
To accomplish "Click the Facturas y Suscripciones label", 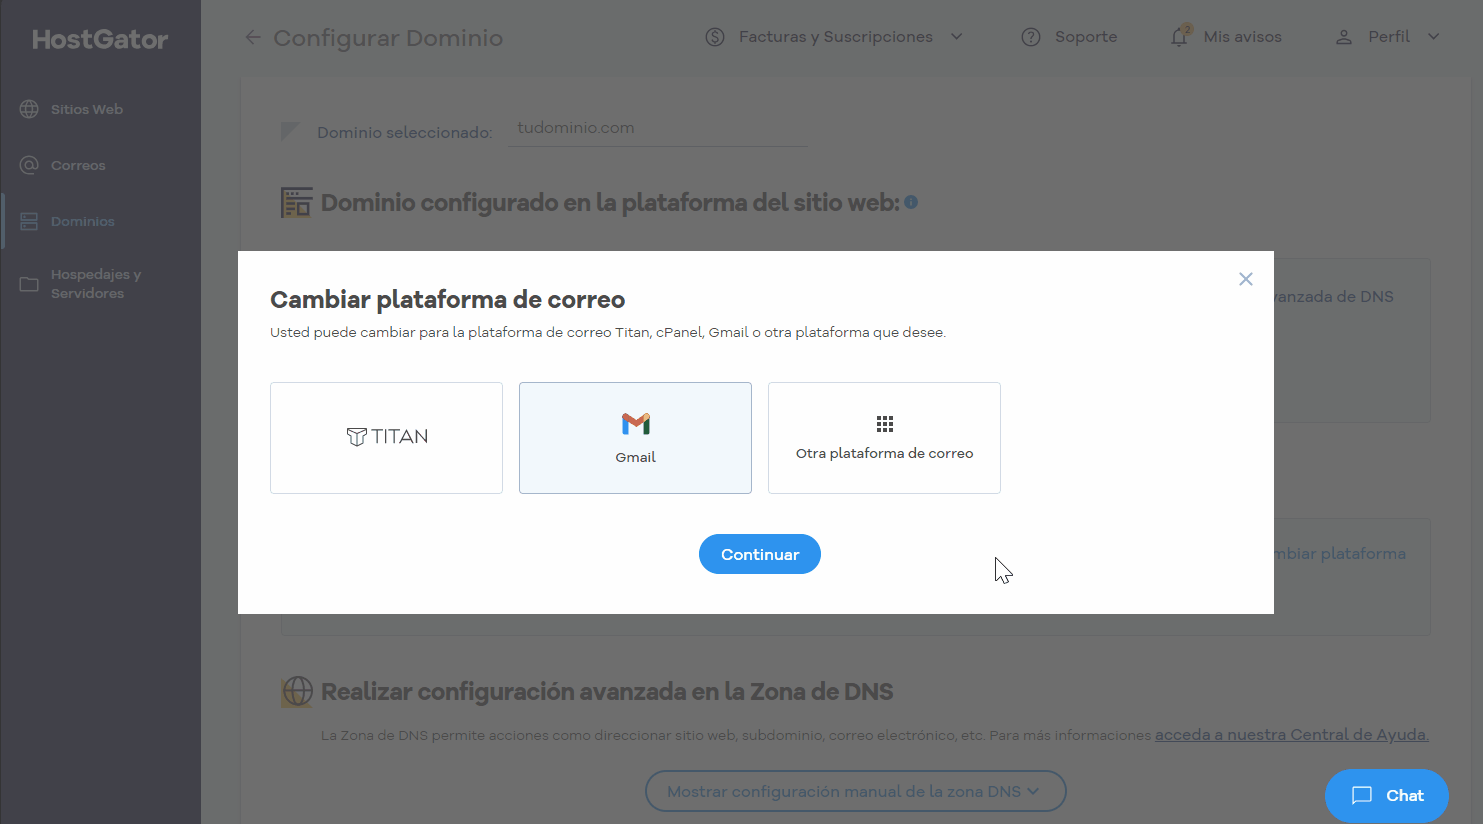I will (836, 37).
